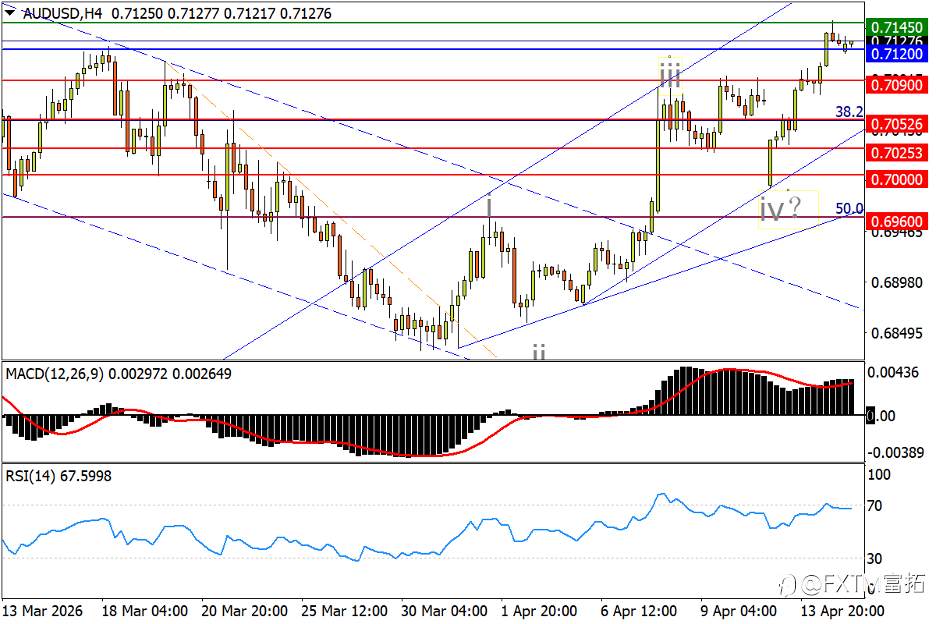936x624 pixels.
Task: Select the 50.0 Fibonacci level label
Action: tap(849, 208)
